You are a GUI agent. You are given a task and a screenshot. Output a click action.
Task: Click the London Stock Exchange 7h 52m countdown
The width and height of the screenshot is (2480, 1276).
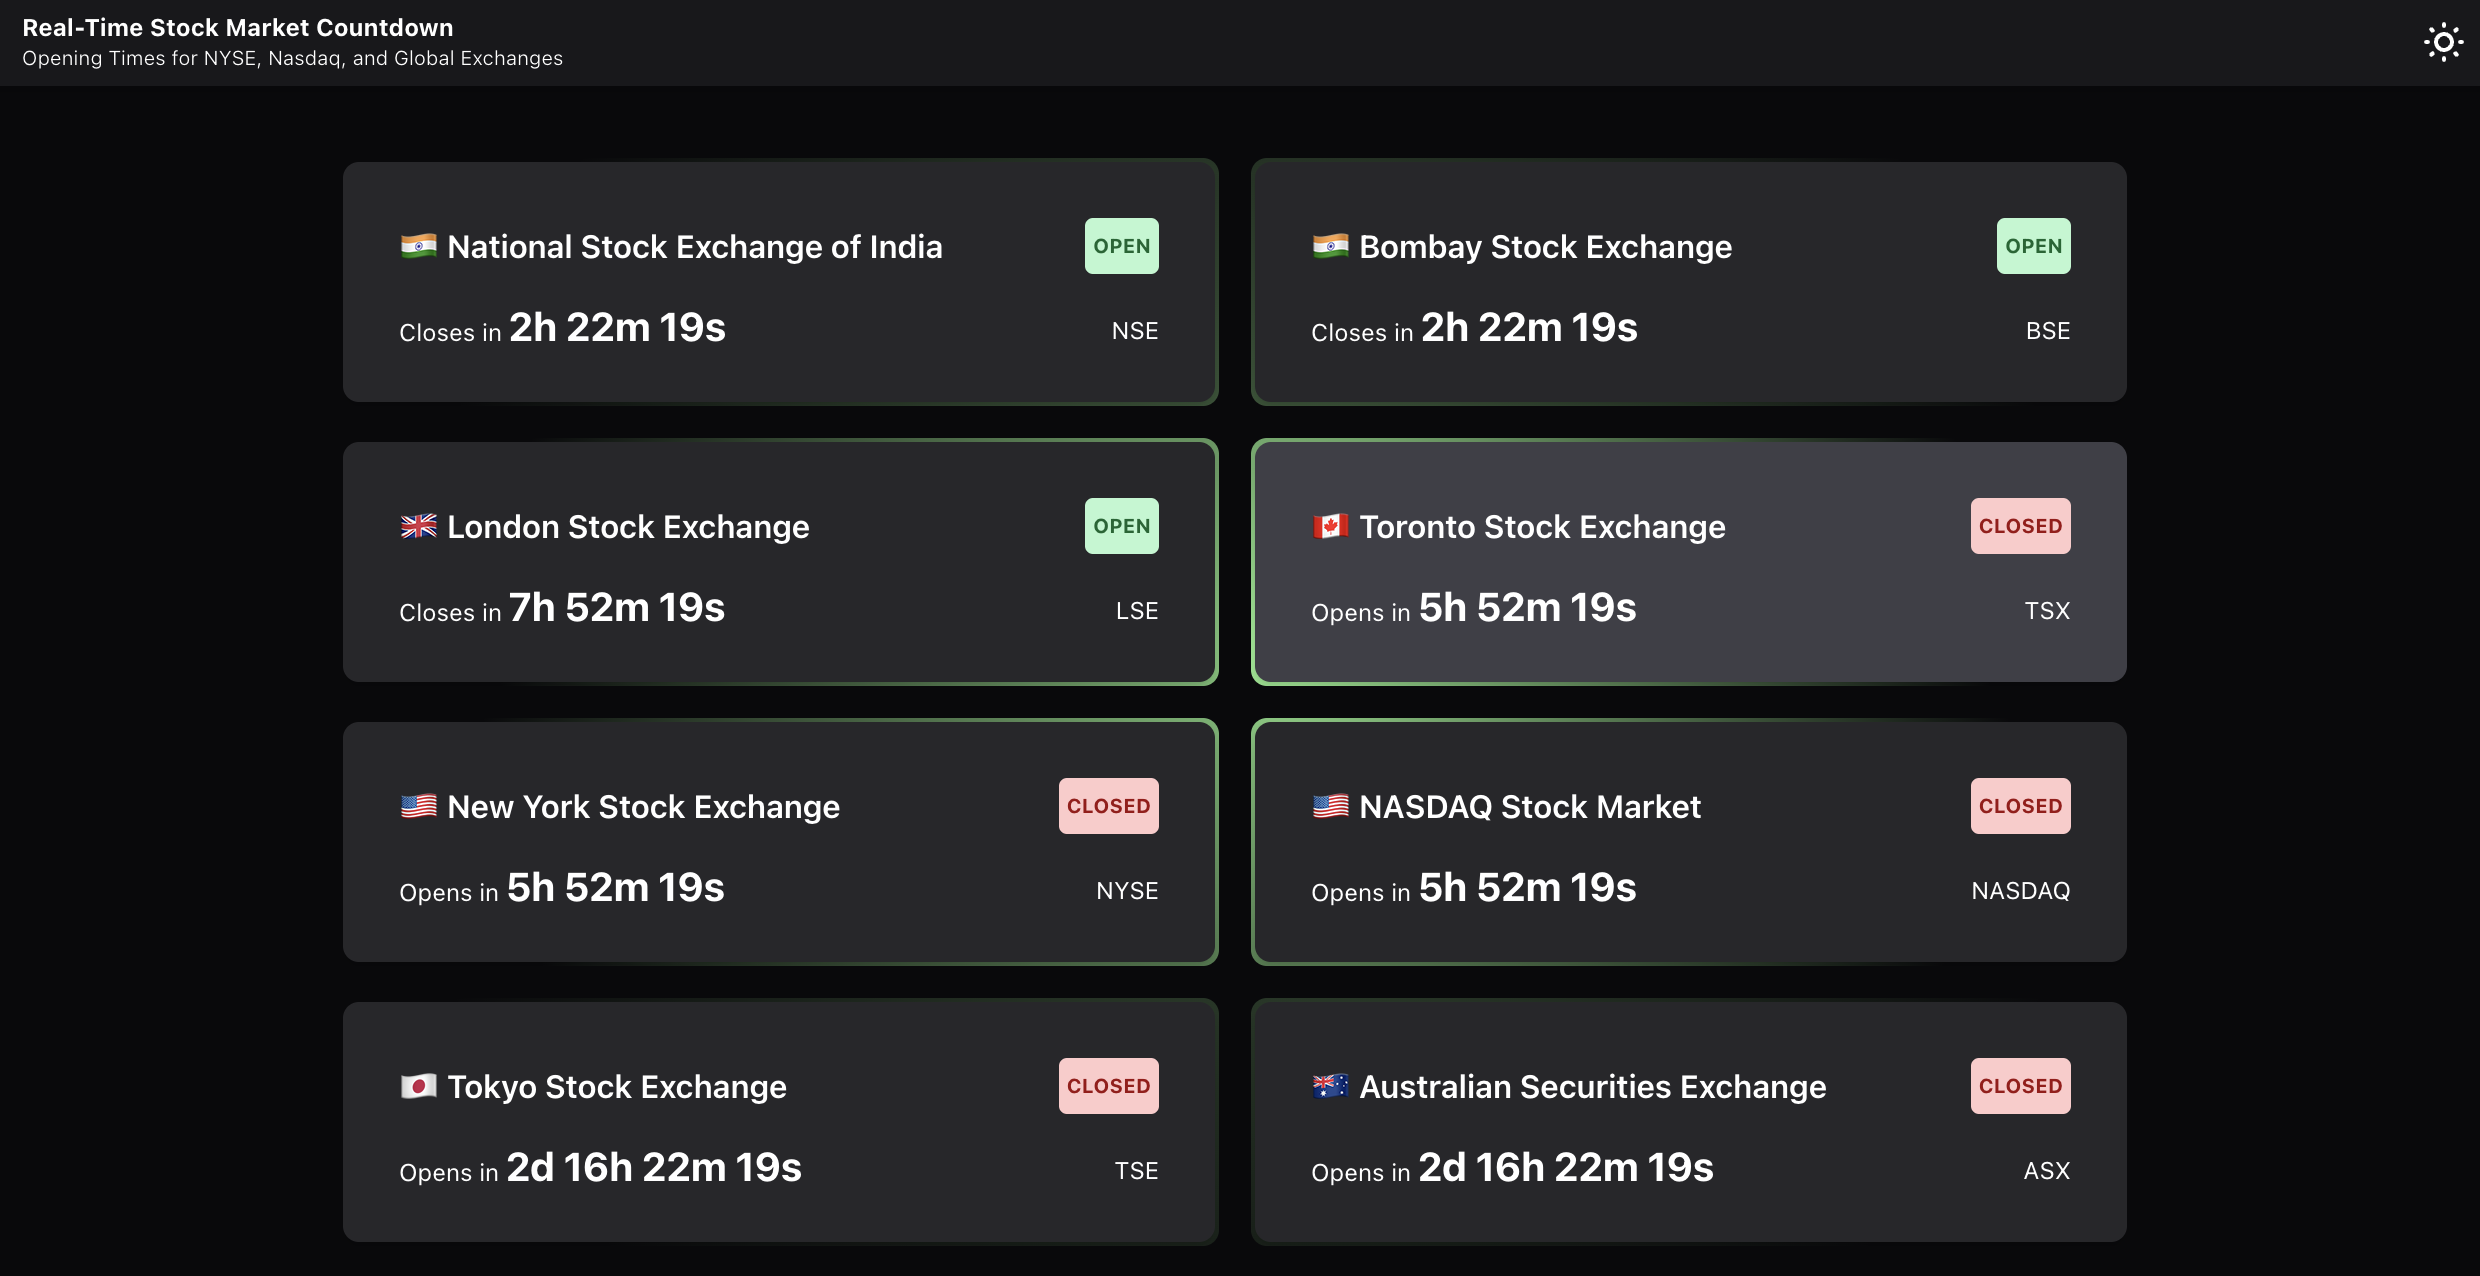[x=616, y=608]
